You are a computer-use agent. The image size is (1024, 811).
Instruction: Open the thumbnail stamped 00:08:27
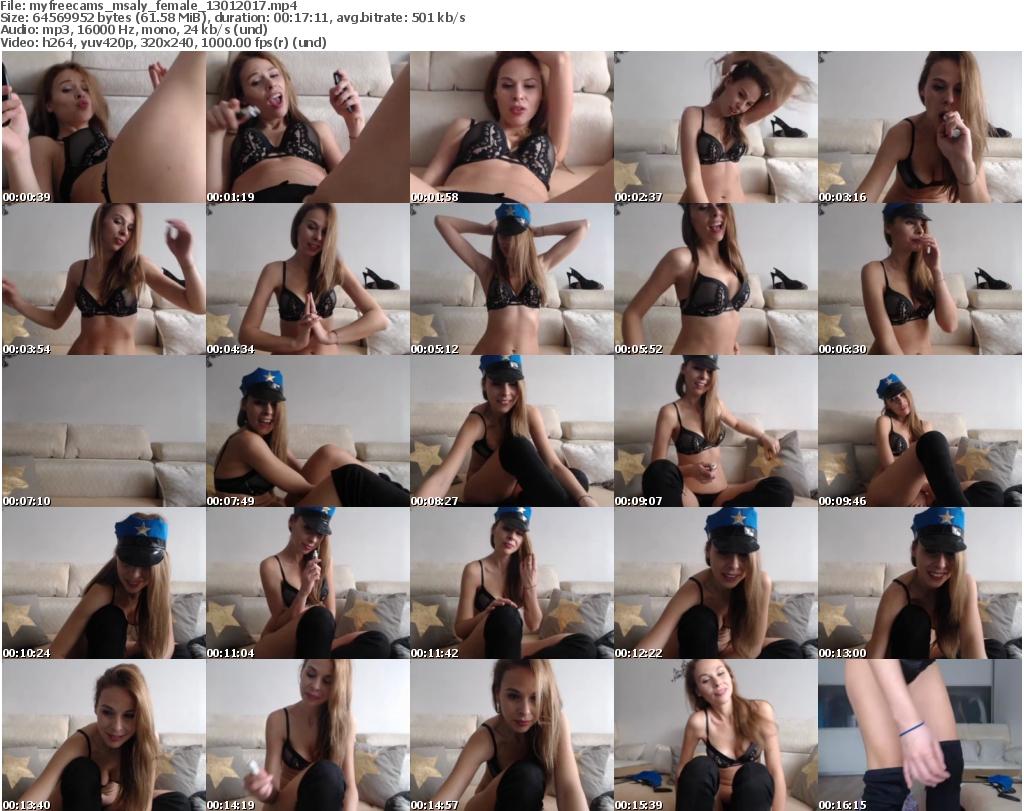(x=511, y=432)
